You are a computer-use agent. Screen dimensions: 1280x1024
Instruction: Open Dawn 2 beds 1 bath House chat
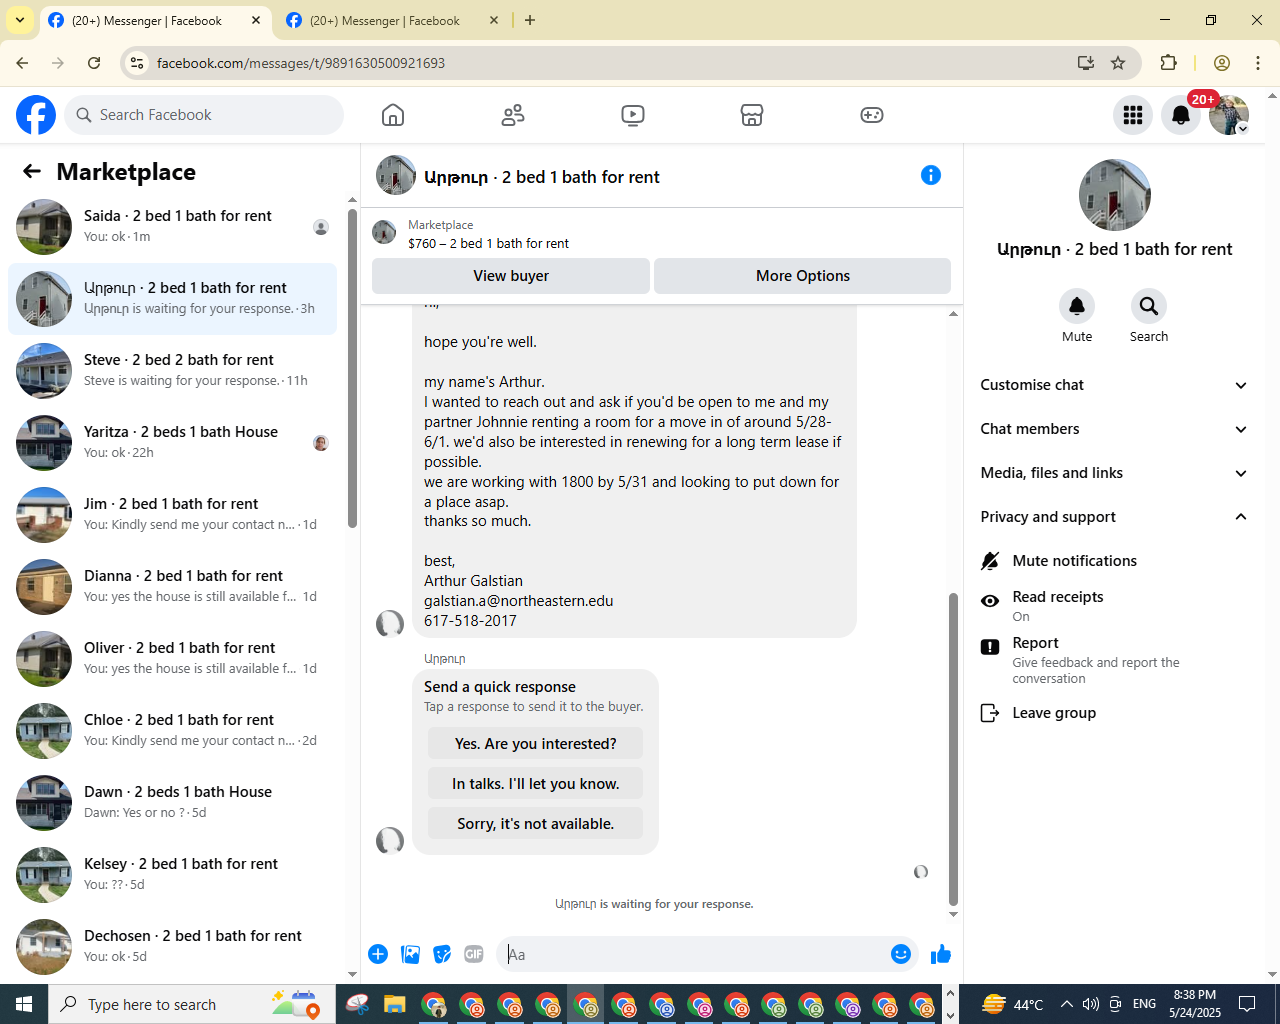tap(172, 803)
